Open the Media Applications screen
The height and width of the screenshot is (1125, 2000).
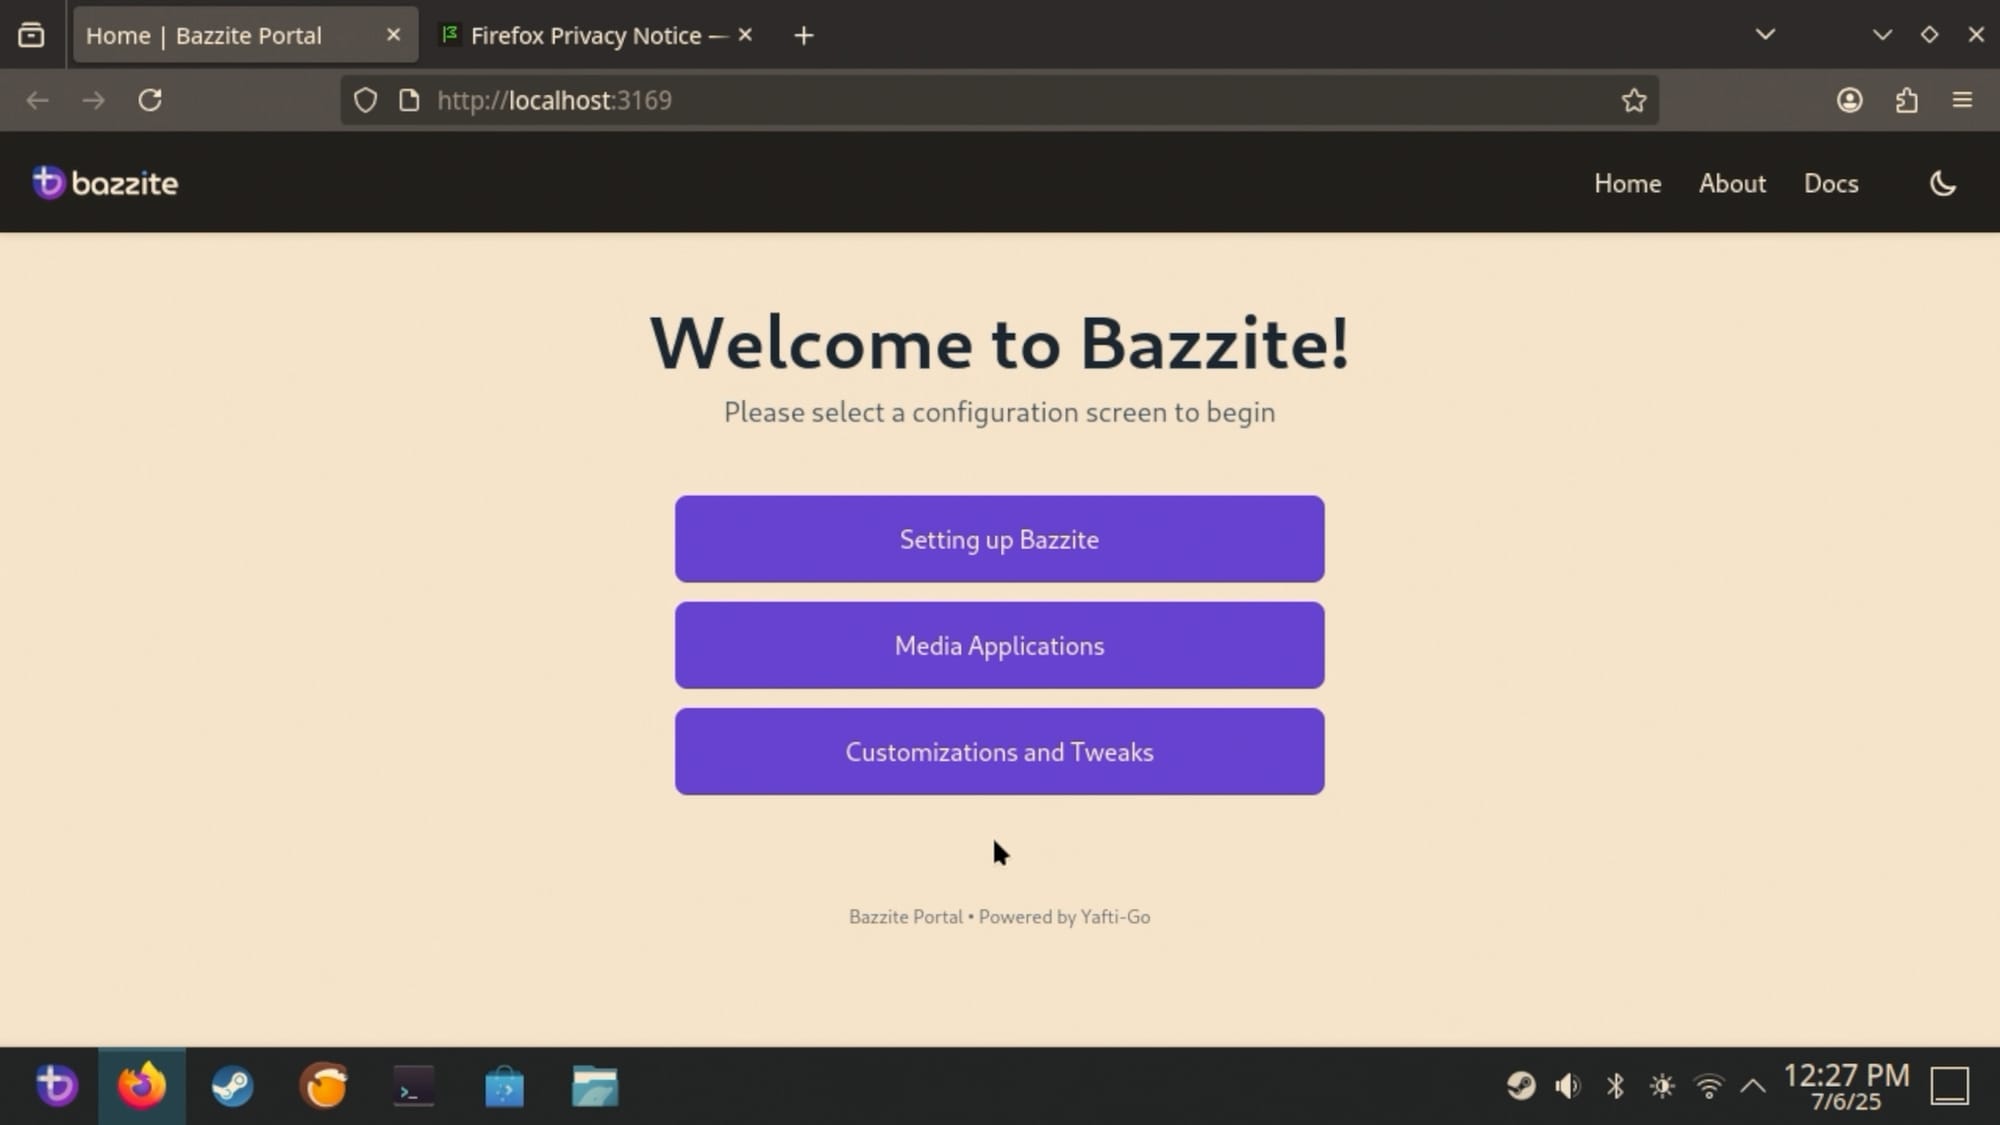pyautogui.click(x=999, y=645)
